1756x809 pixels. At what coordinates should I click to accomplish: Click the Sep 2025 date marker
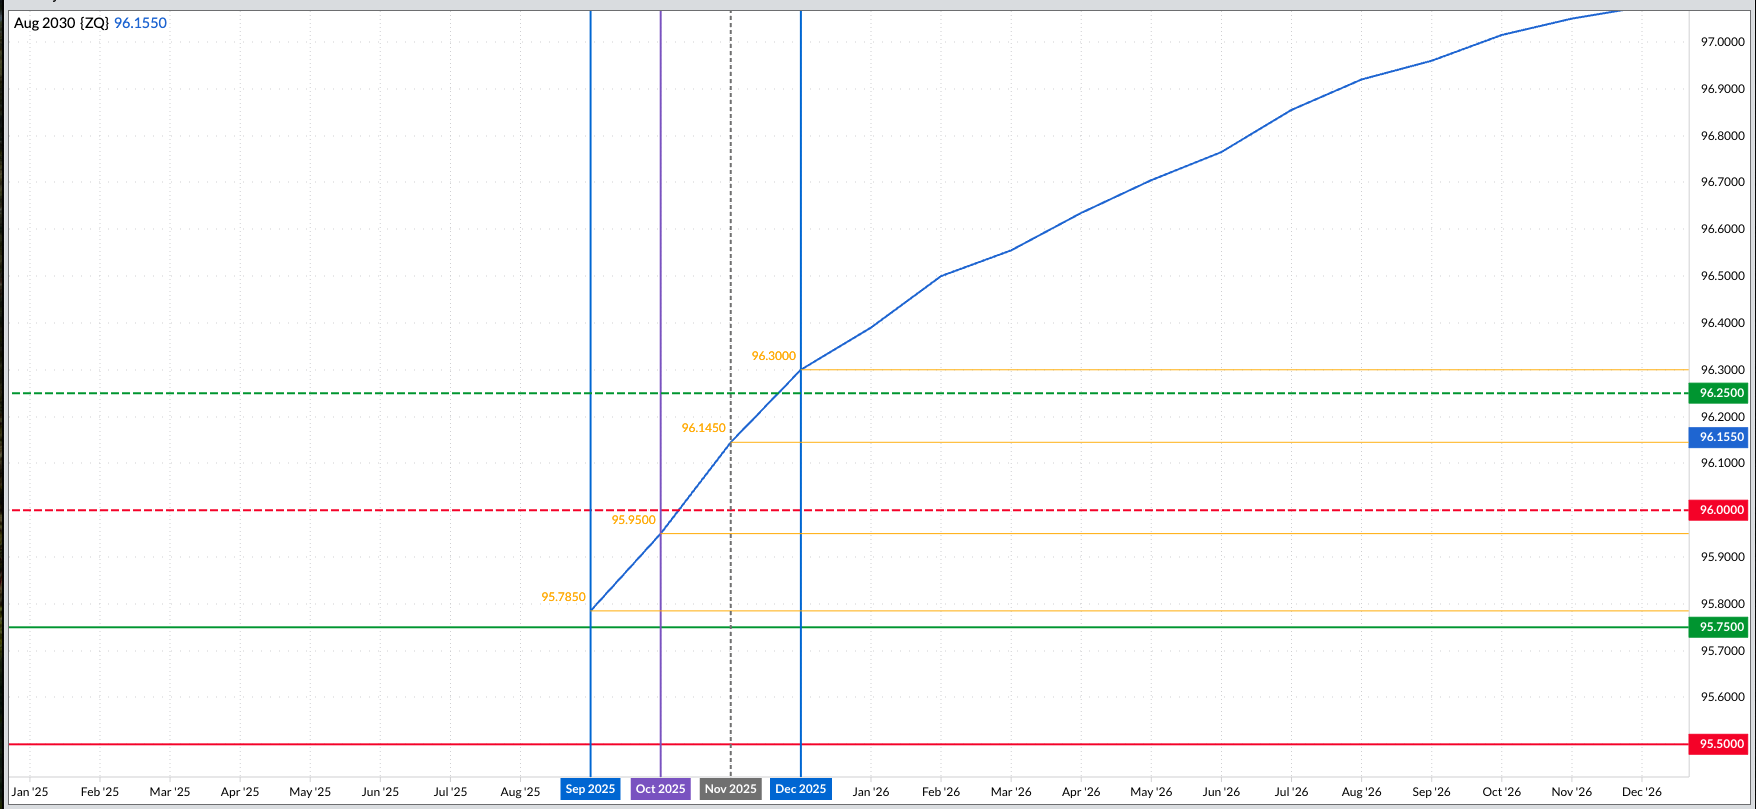click(x=590, y=789)
